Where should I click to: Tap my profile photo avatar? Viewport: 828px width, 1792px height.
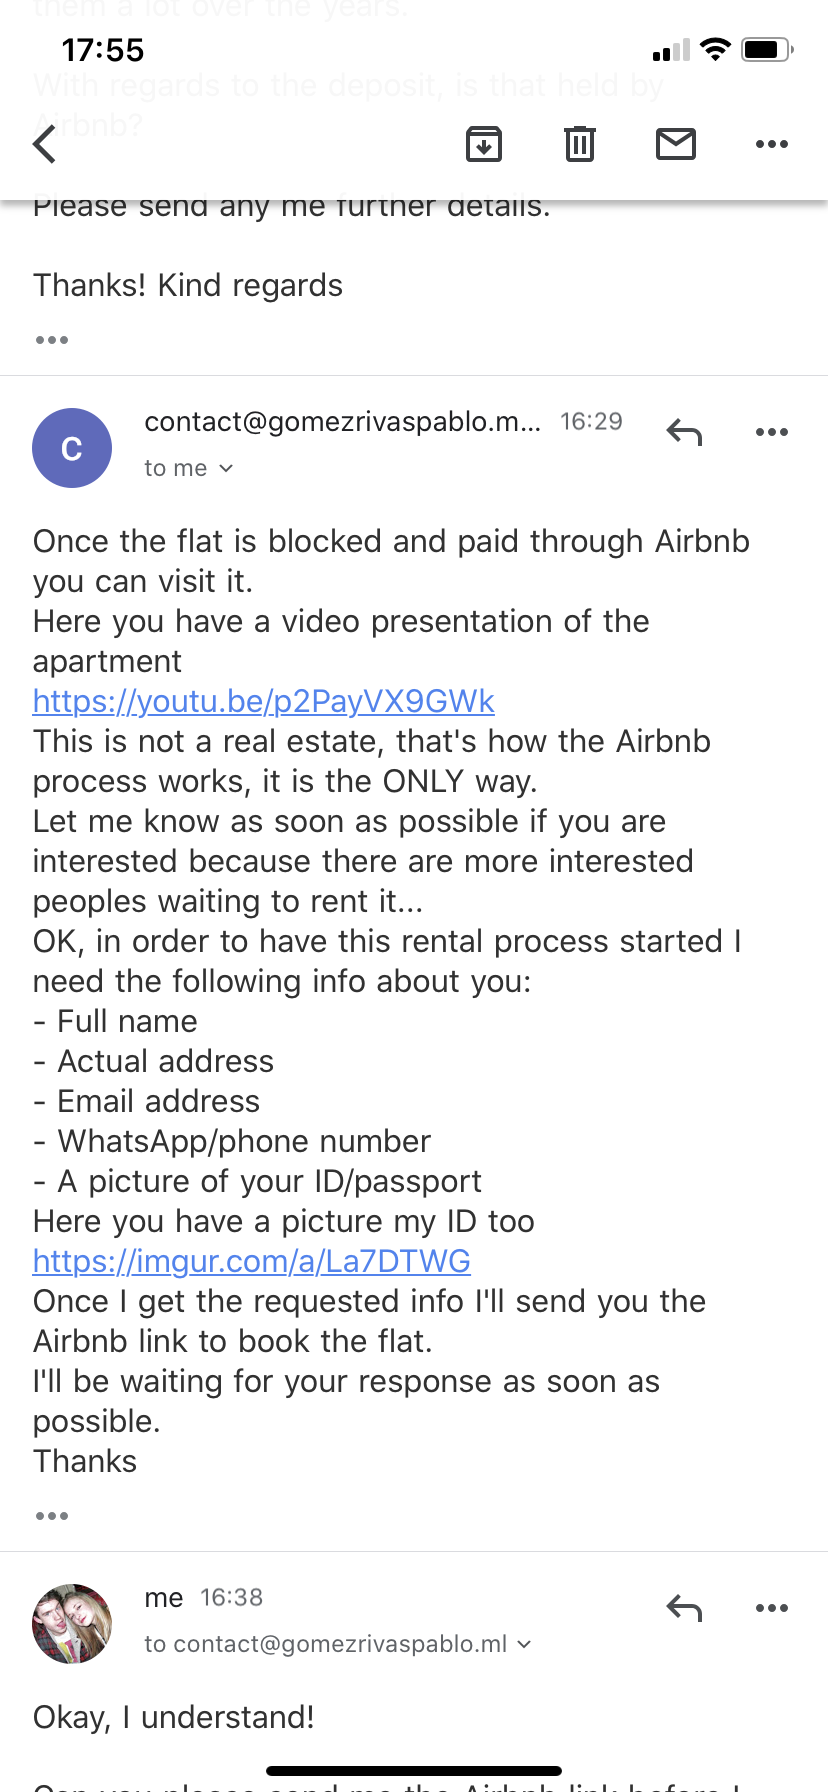(72, 1624)
